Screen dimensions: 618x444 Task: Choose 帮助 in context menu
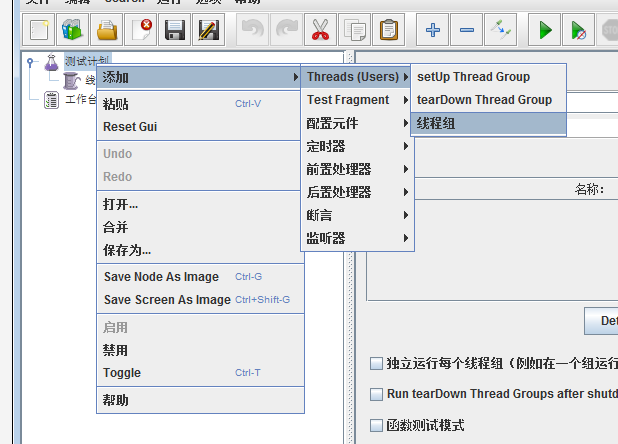pos(200,400)
